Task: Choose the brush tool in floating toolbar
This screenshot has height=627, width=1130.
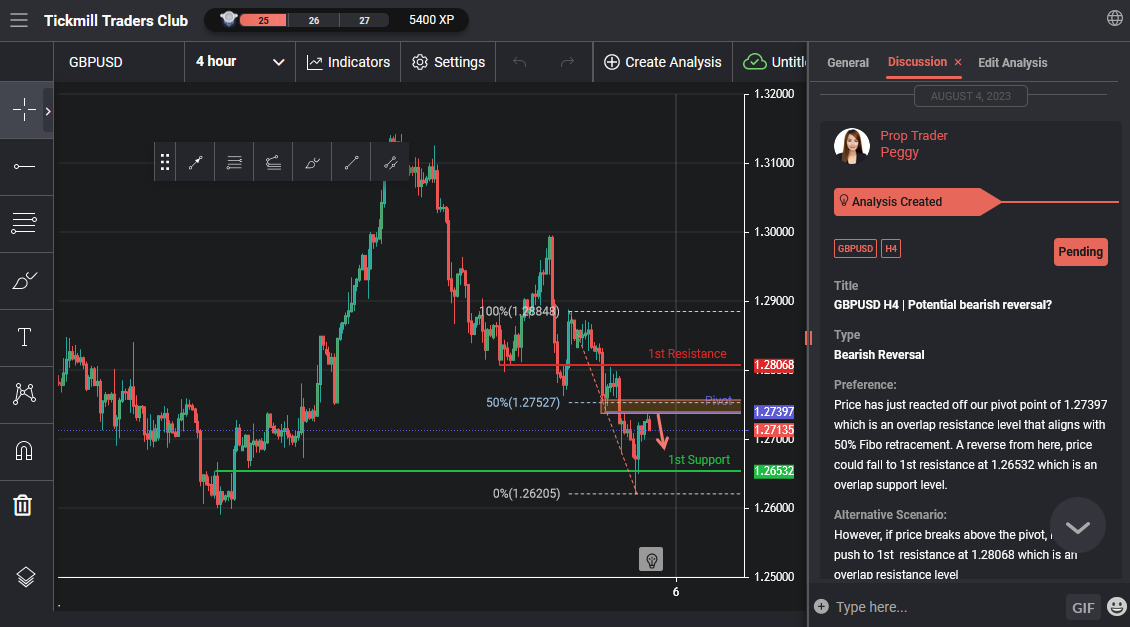Action: (x=312, y=162)
